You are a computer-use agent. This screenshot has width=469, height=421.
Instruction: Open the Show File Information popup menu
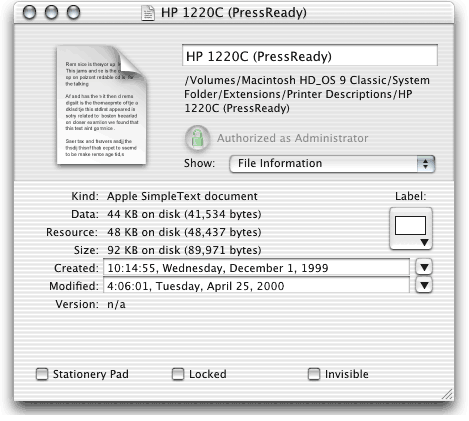click(332, 164)
